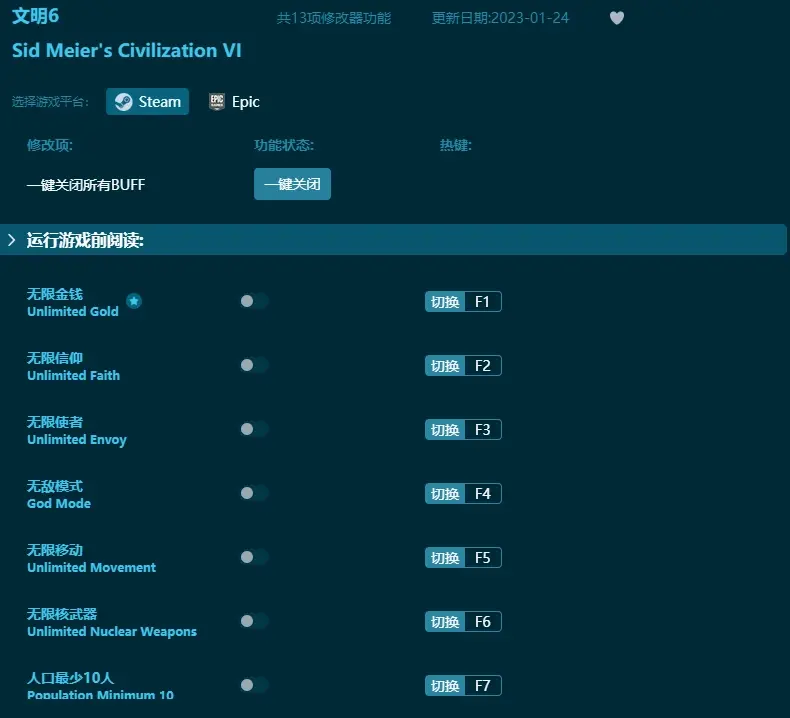Click the 无限使者 Unlimited Envoy label

pyautogui.click(x=77, y=430)
